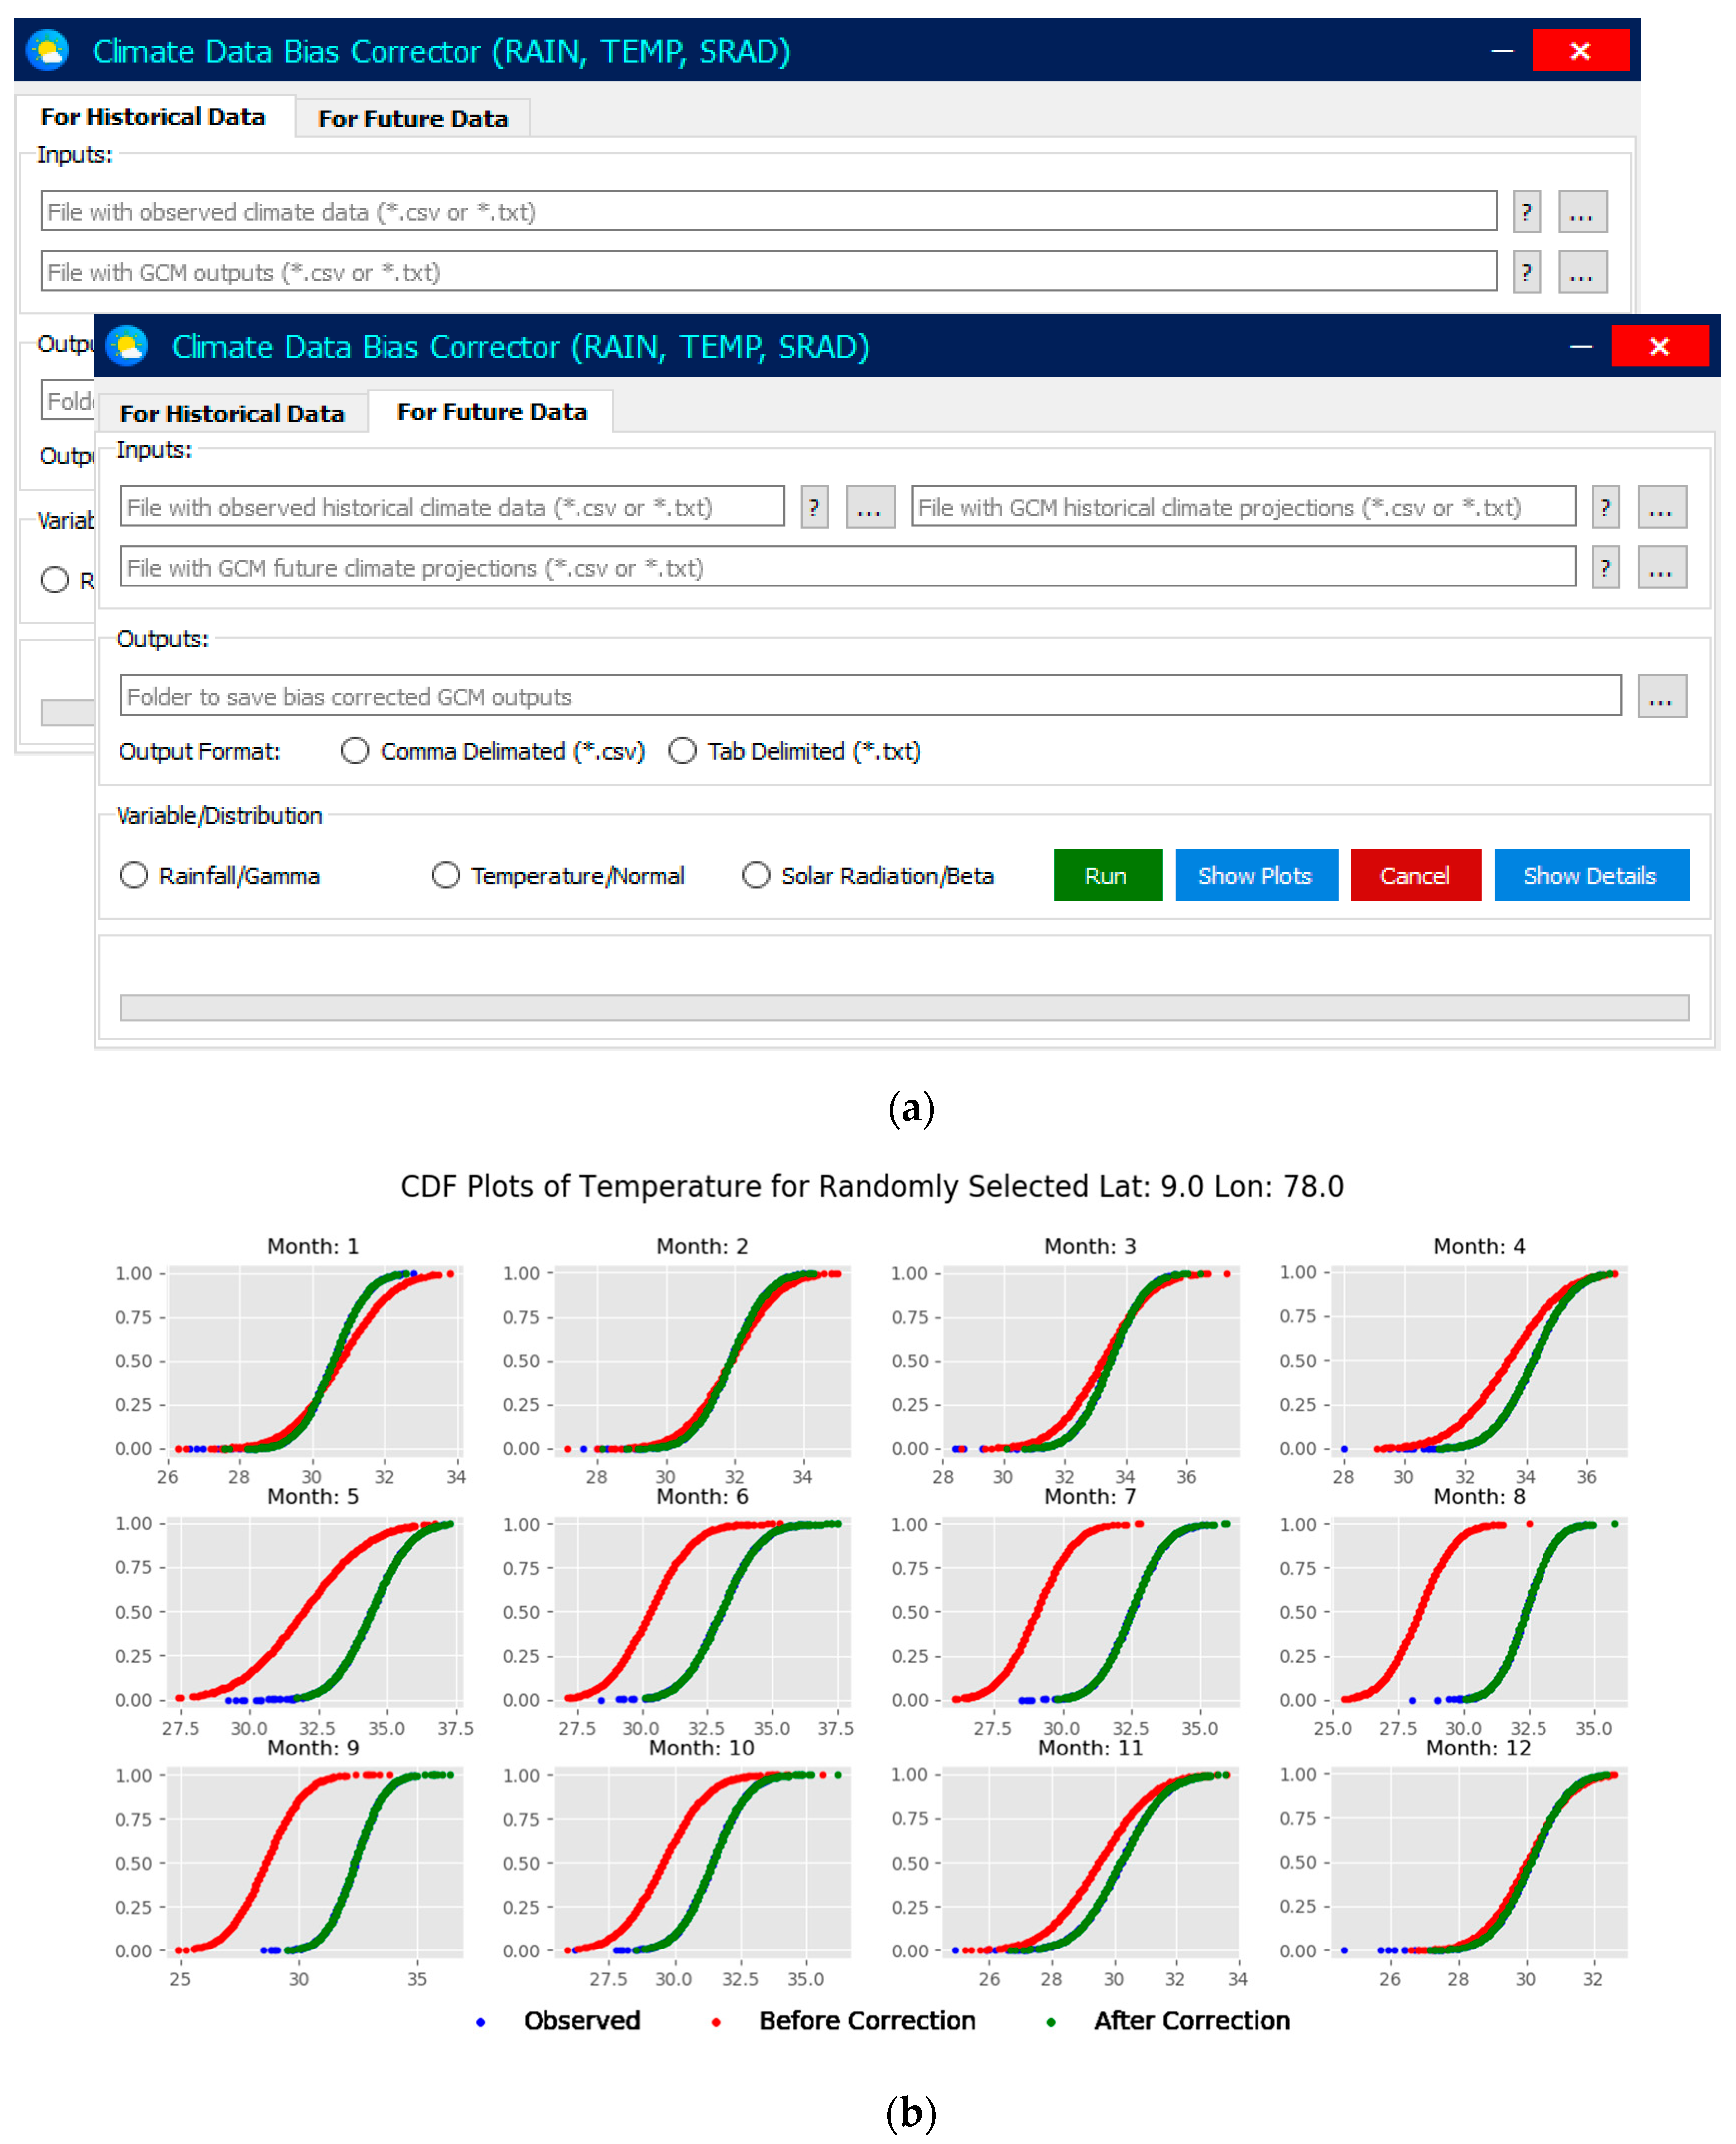Browse for observed historical climate data file
The image size is (1736, 2144).
tap(869, 507)
